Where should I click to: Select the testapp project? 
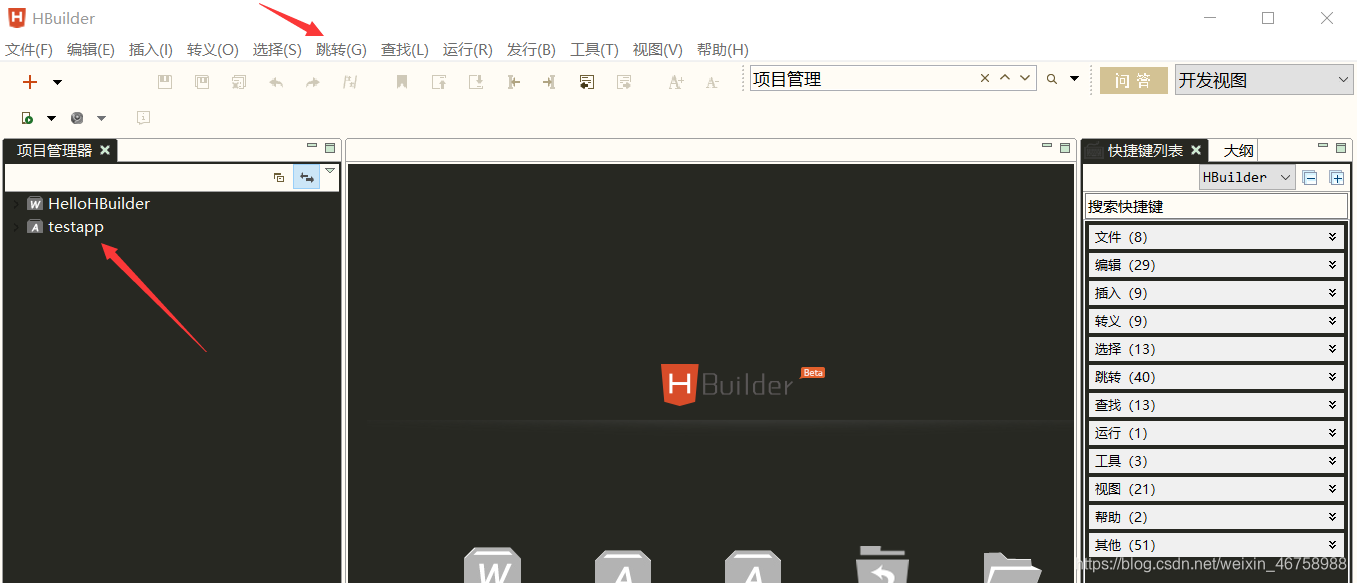coord(76,227)
